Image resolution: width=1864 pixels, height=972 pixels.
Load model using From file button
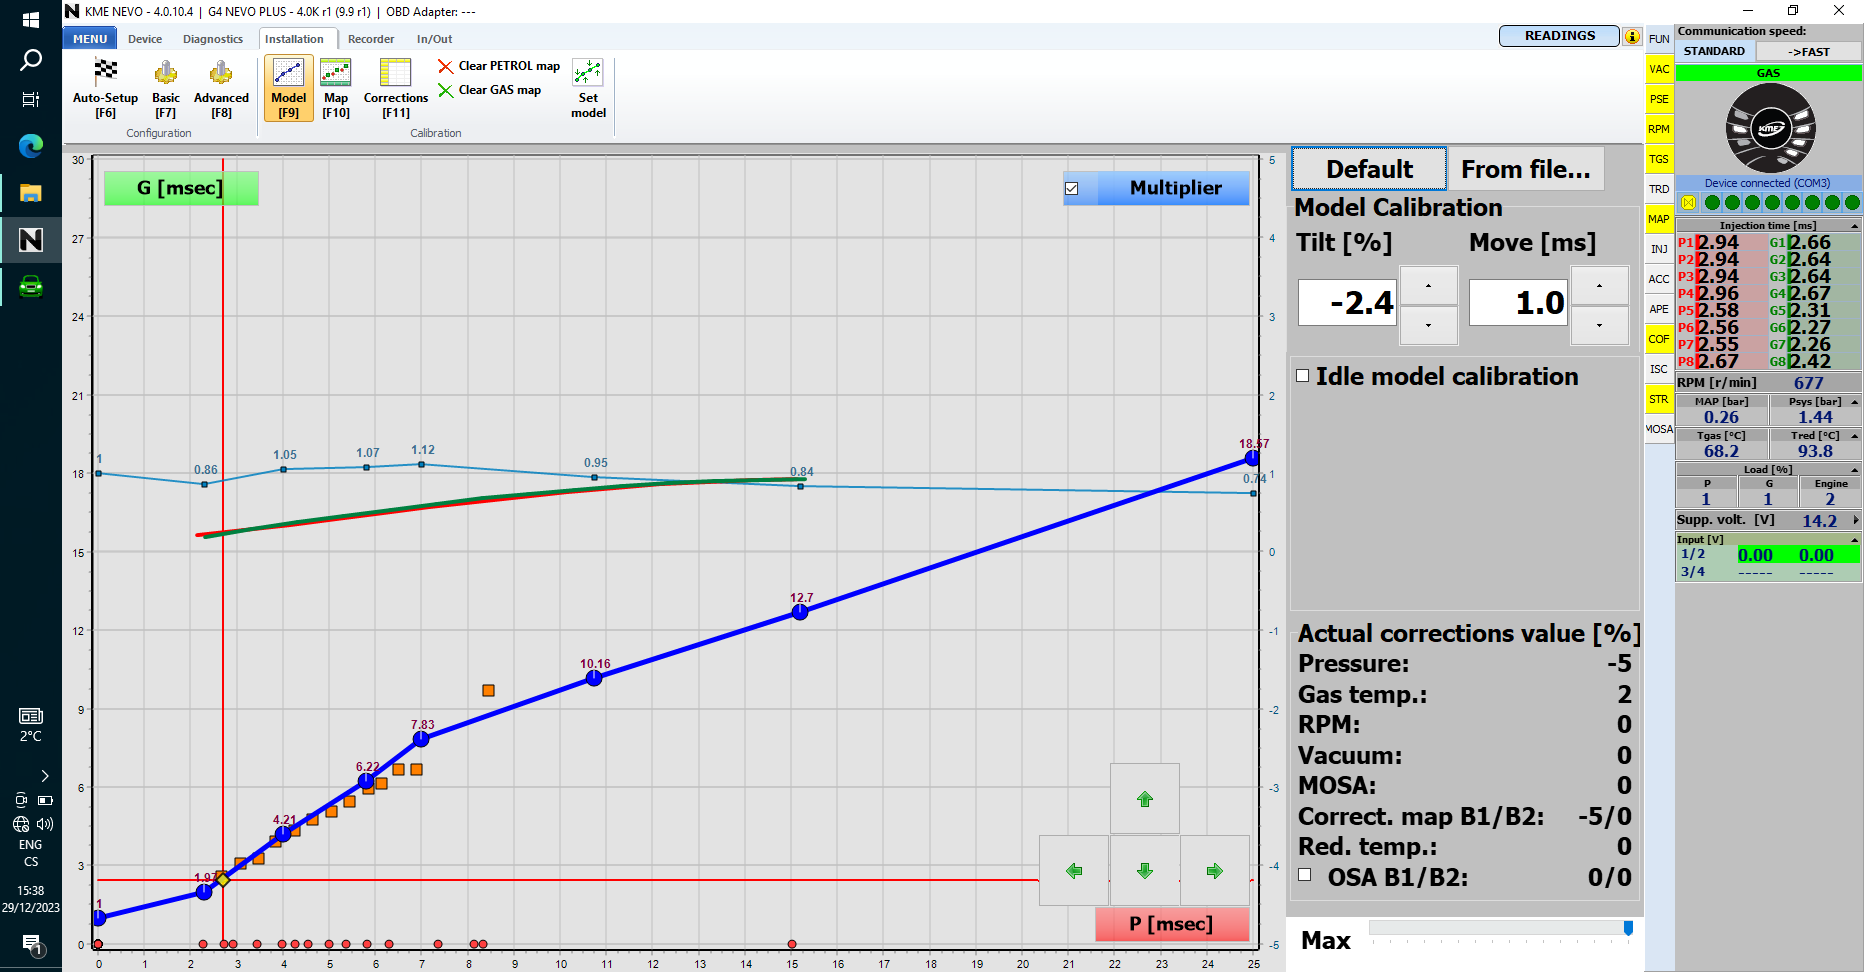[1525, 169]
